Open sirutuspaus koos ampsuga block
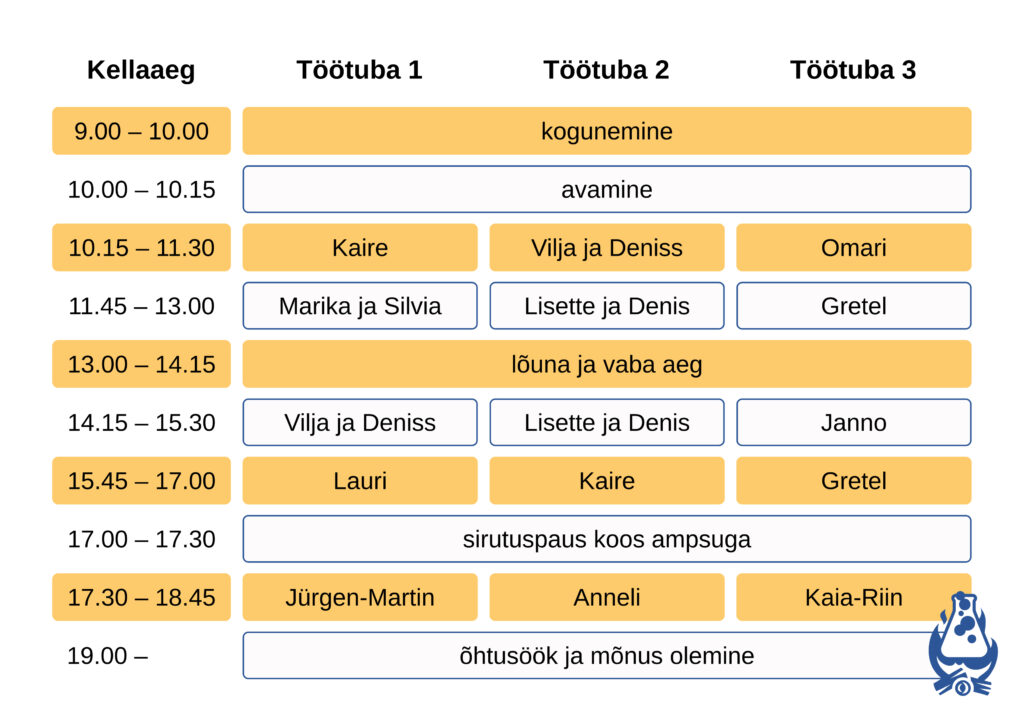1024x724 pixels. [x=606, y=540]
